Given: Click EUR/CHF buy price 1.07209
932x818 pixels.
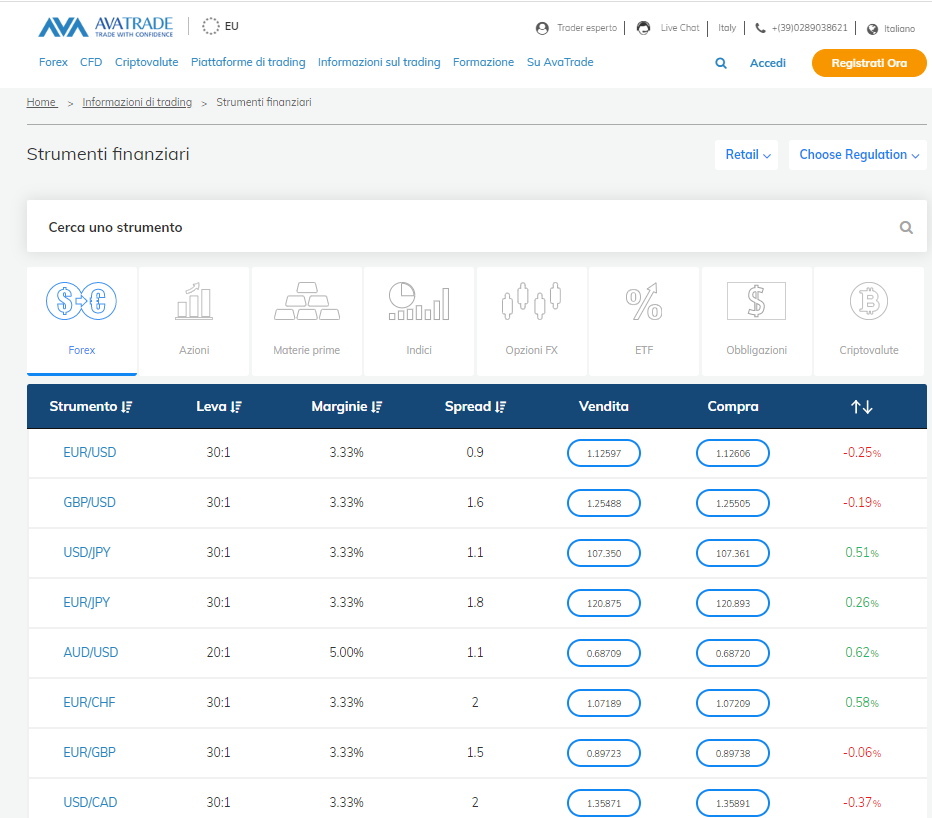Looking at the screenshot, I should [x=733, y=703].
